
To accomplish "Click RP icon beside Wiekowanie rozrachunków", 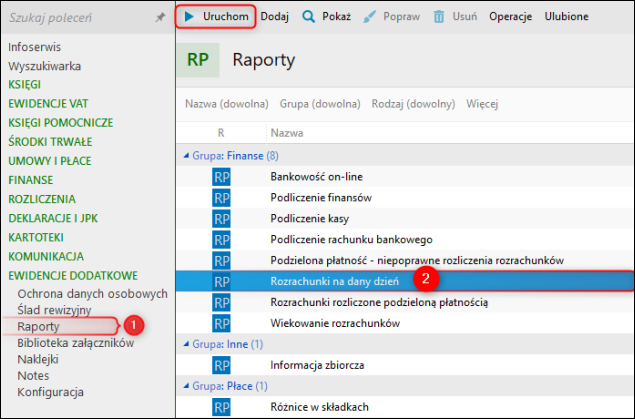I will (x=221, y=323).
